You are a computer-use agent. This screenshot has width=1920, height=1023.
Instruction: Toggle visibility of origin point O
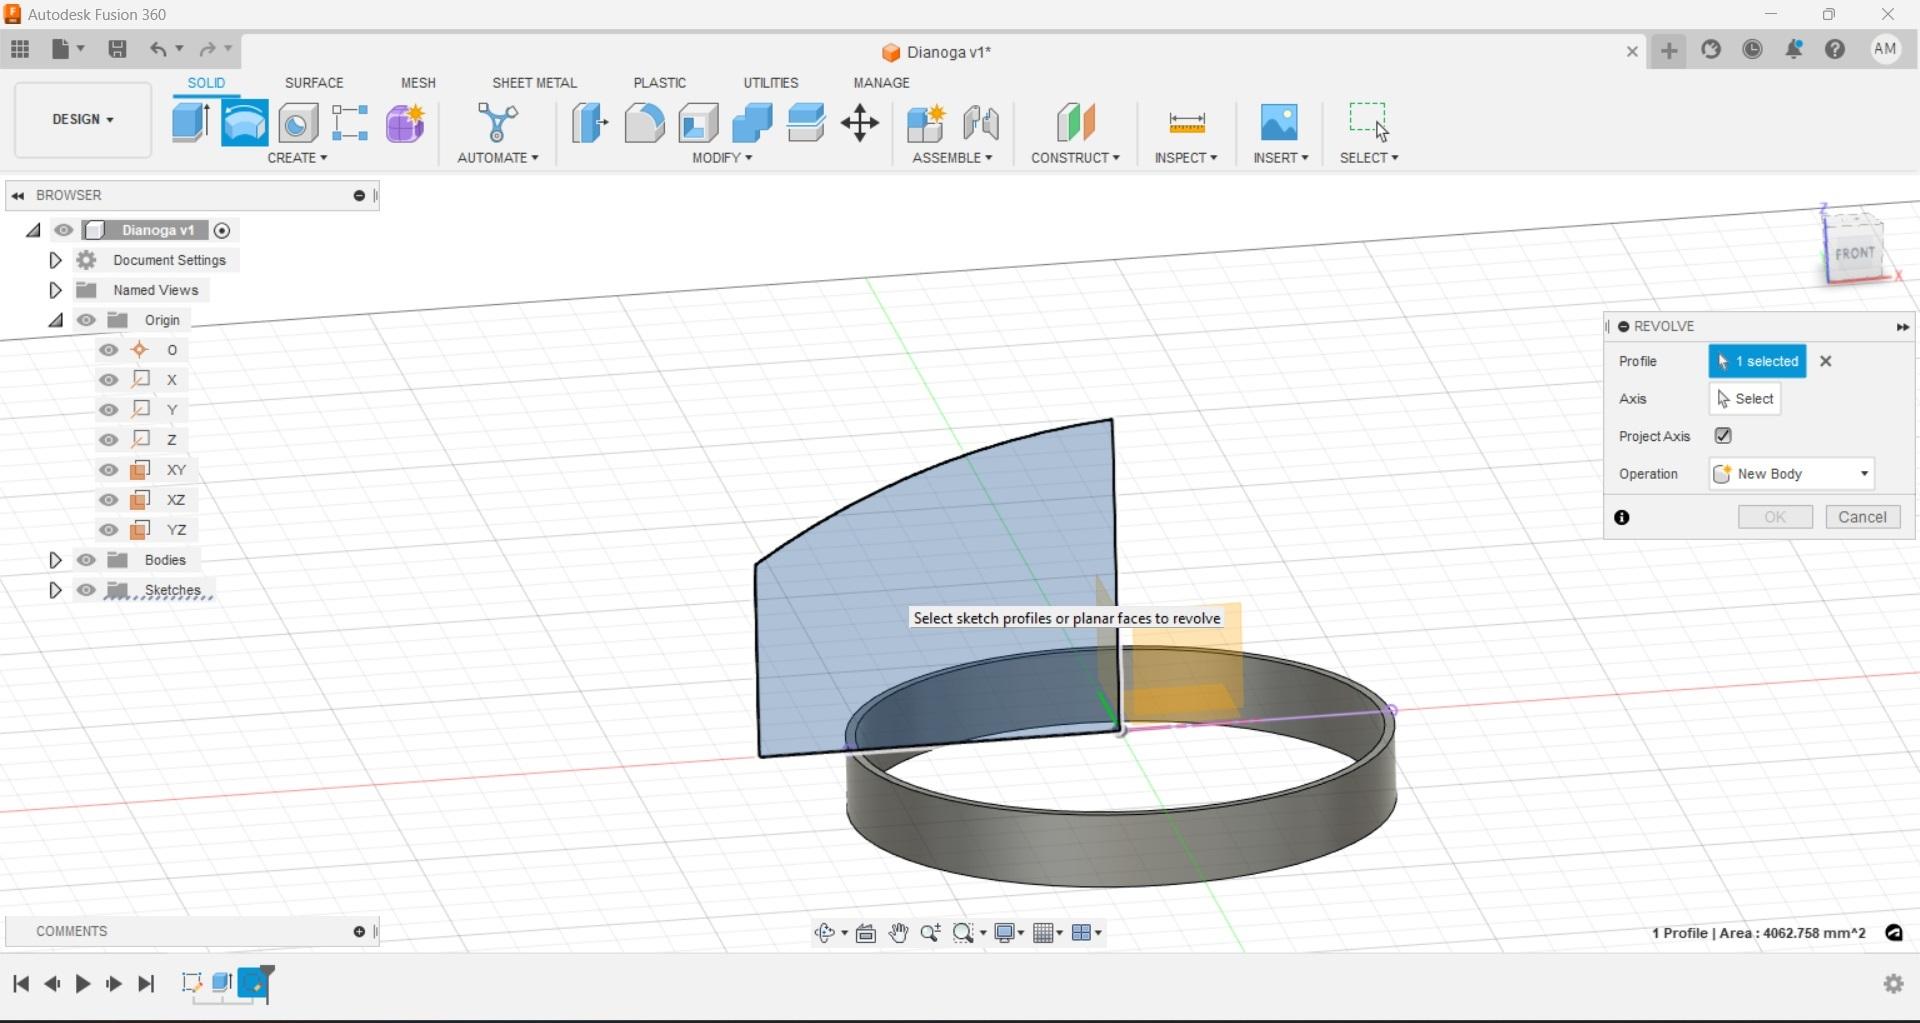109,350
